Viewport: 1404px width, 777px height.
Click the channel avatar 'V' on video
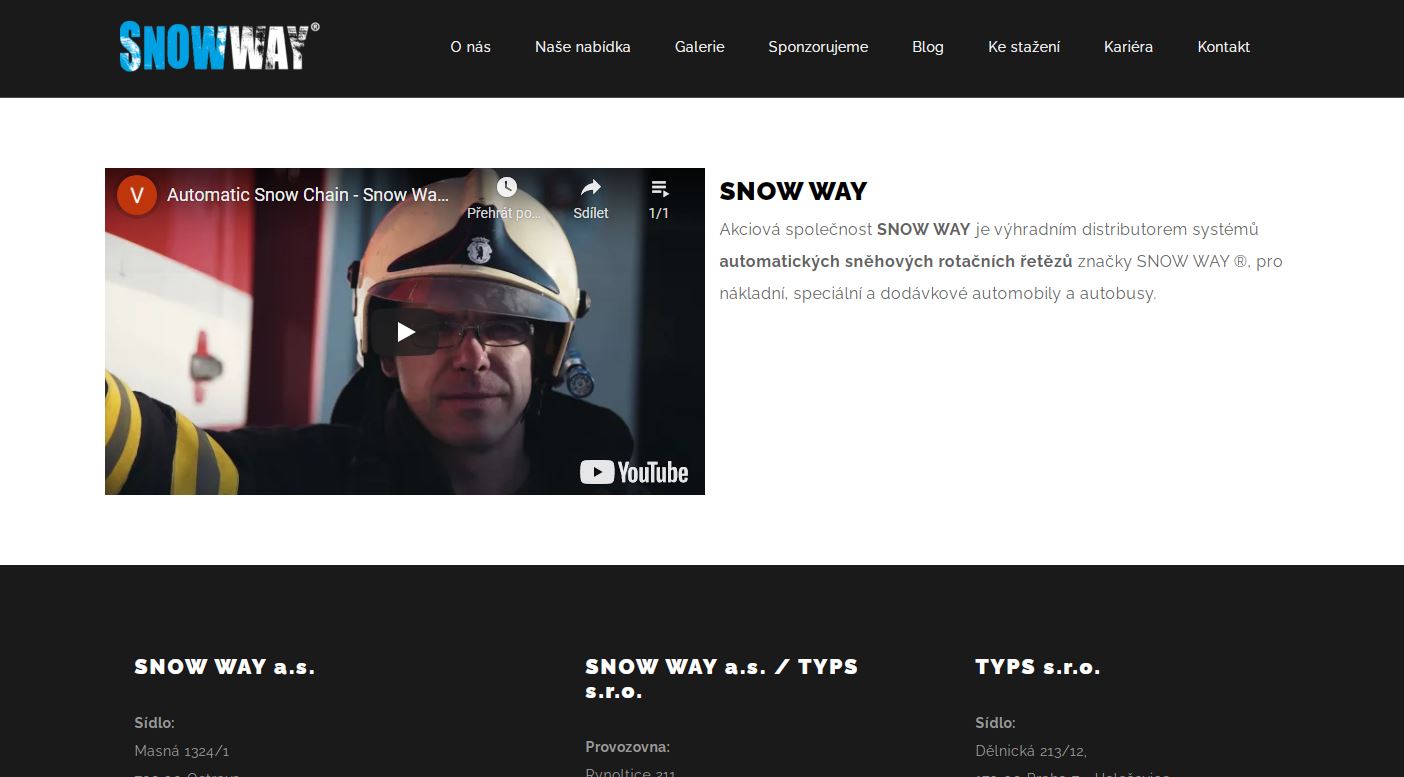coord(137,195)
